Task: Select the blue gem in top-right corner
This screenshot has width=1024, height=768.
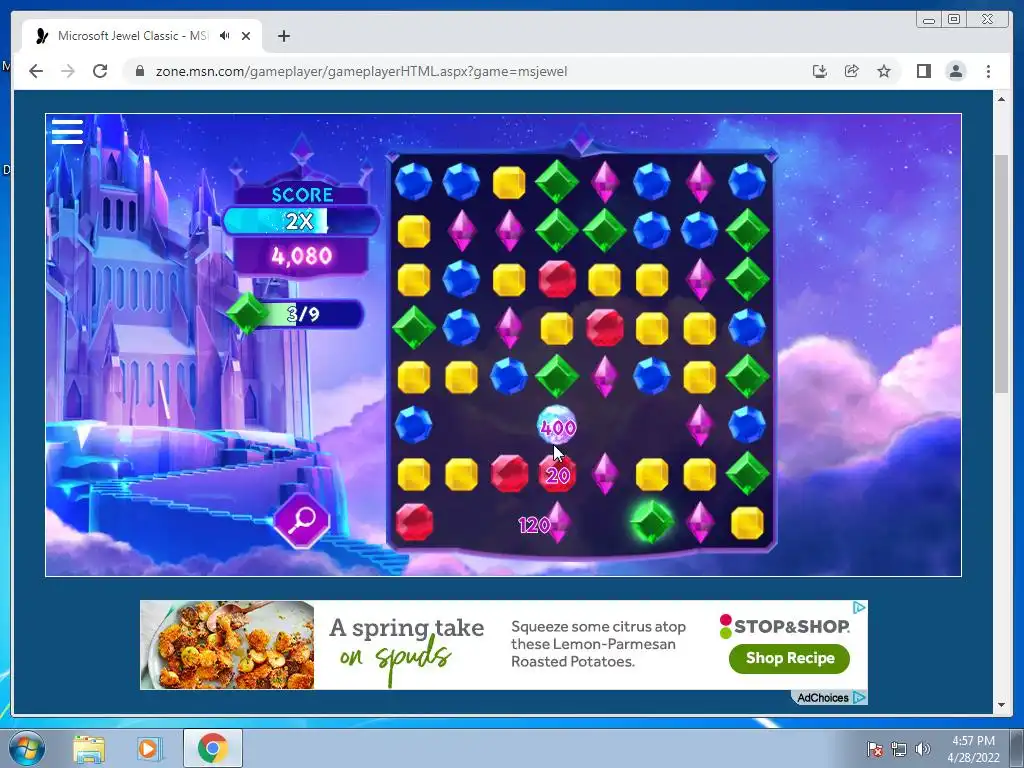Action: (747, 181)
